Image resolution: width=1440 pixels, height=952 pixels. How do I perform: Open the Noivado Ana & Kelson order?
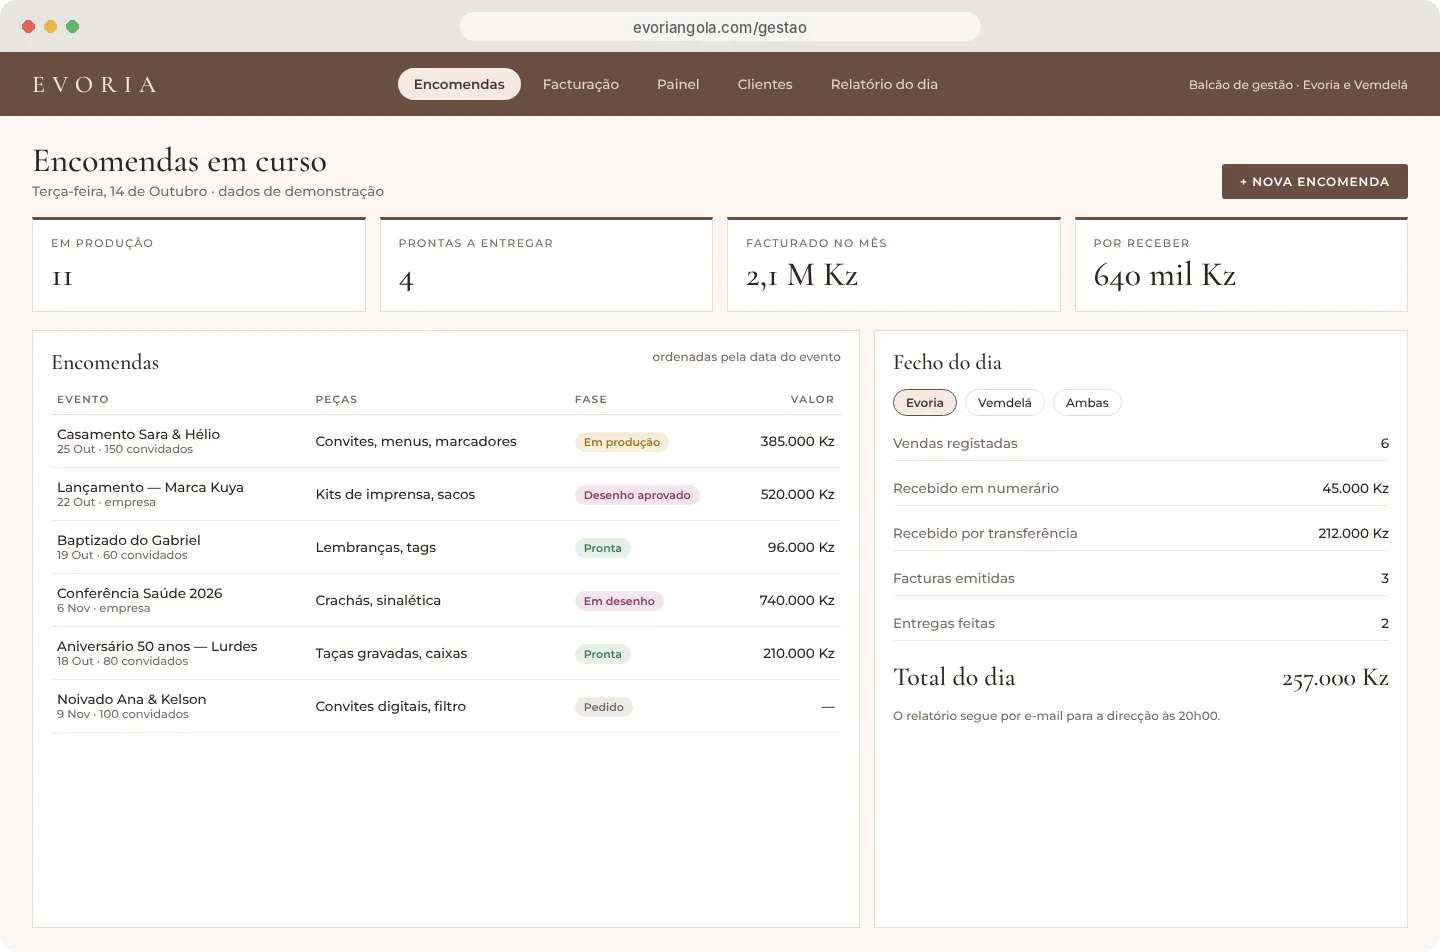pyautogui.click(x=446, y=706)
